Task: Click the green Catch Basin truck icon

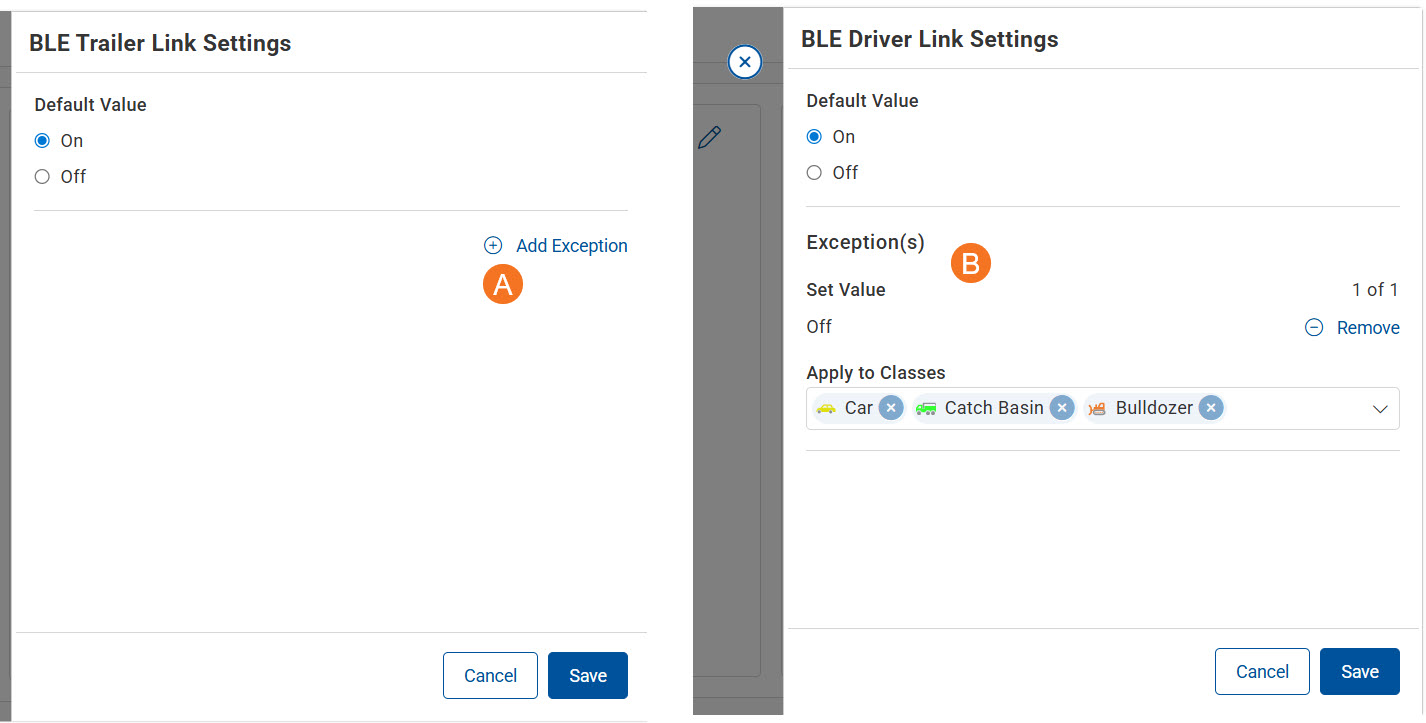Action: click(x=926, y=408)
